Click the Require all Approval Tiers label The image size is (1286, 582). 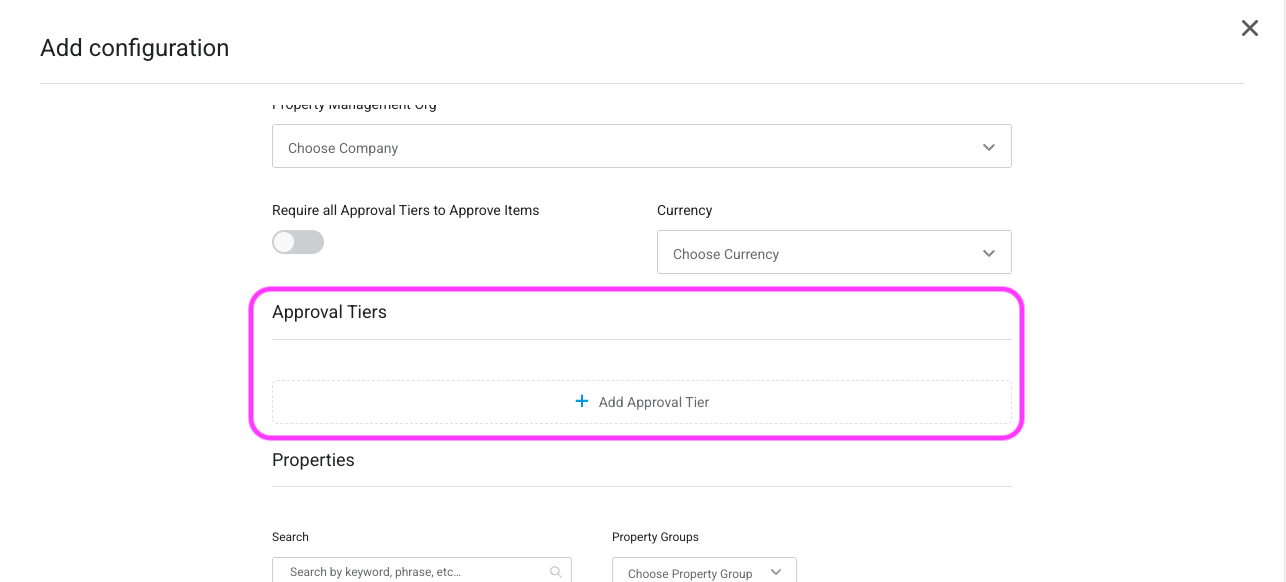[x=405, y=210]
